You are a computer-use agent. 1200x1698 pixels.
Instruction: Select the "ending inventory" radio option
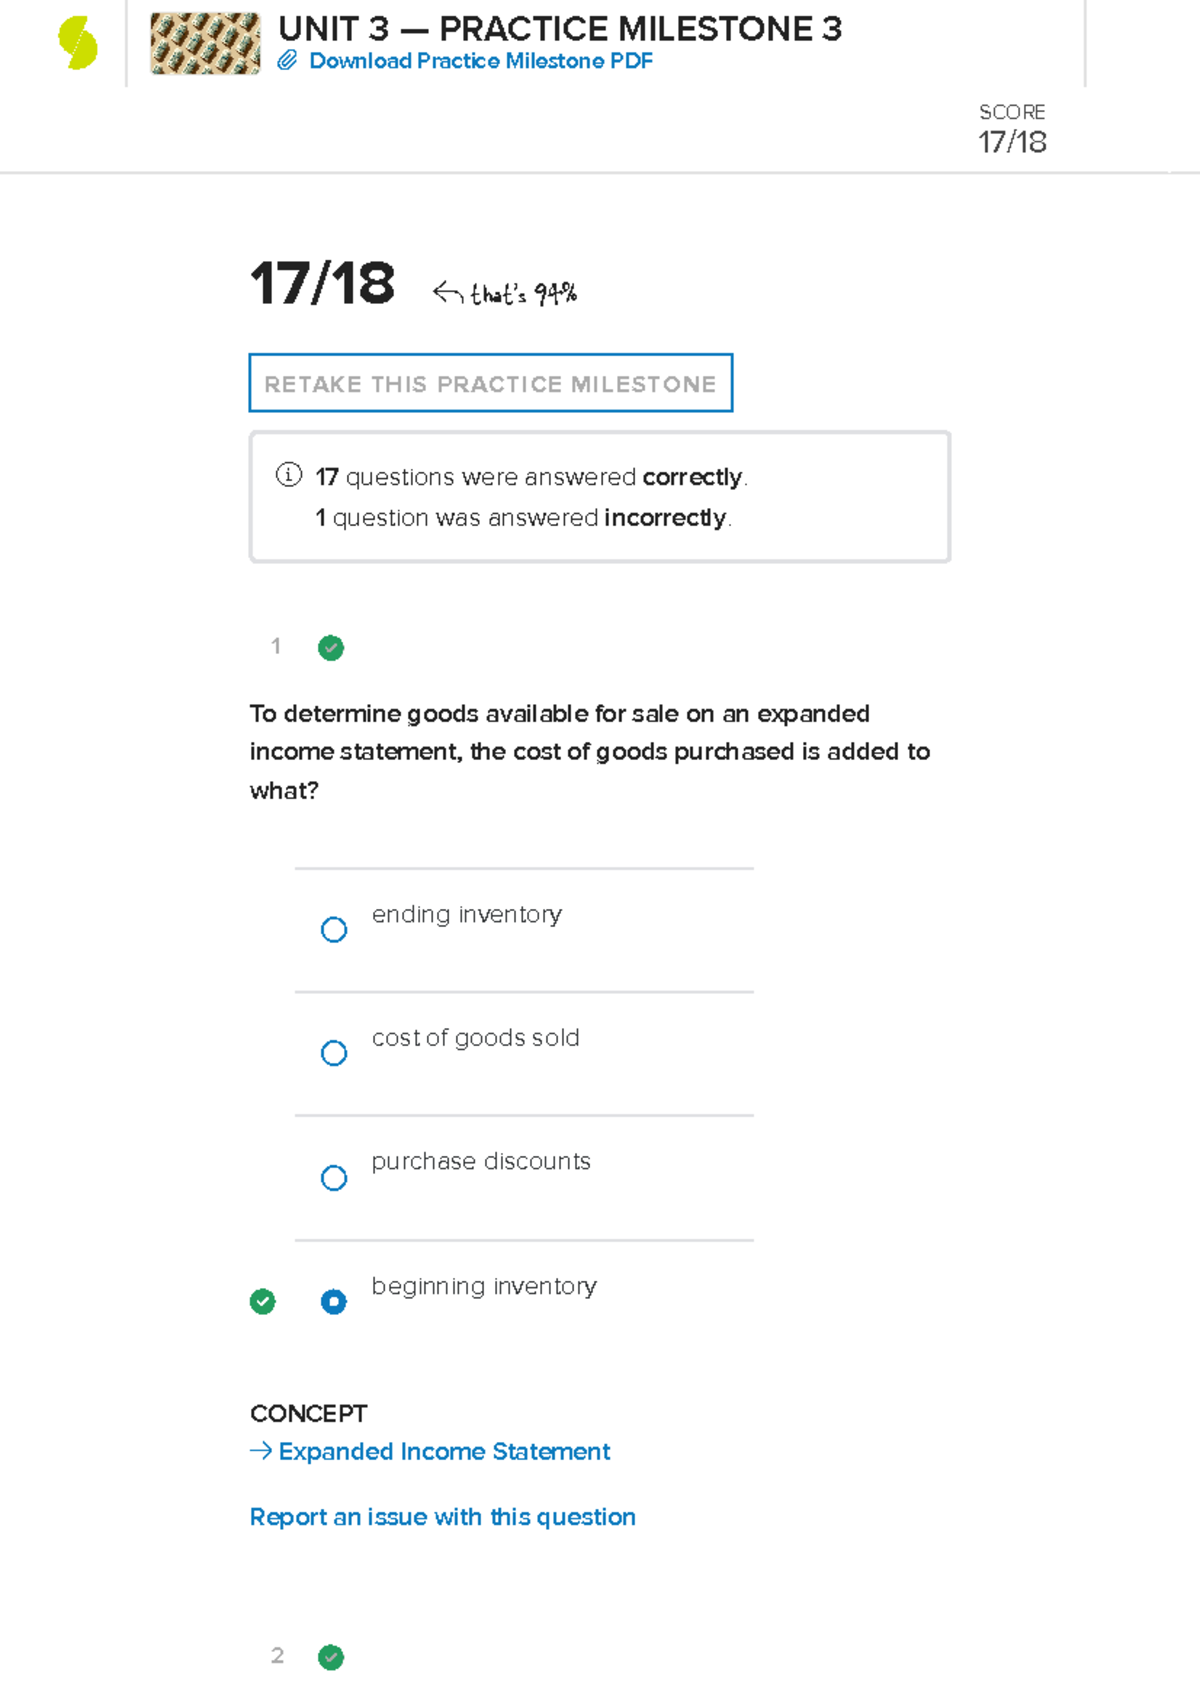click(x=334, y=930)
